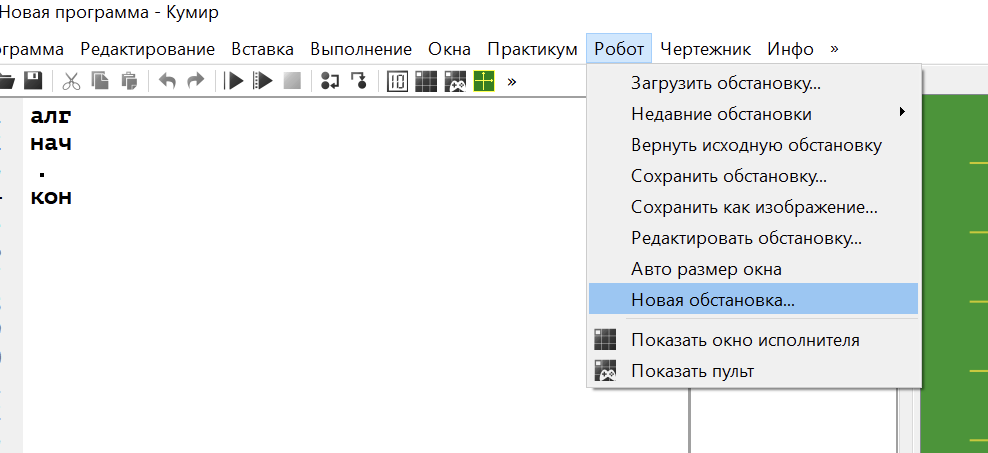
Task: Select Показать окно исполнителя menu entry
Action: point(754,340)
